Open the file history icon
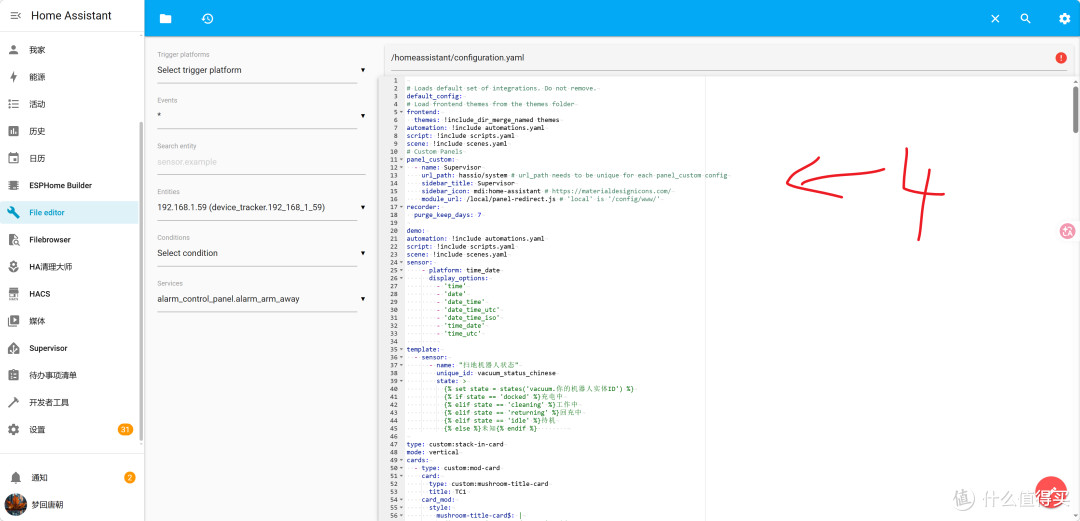 [x=207, y=19]
